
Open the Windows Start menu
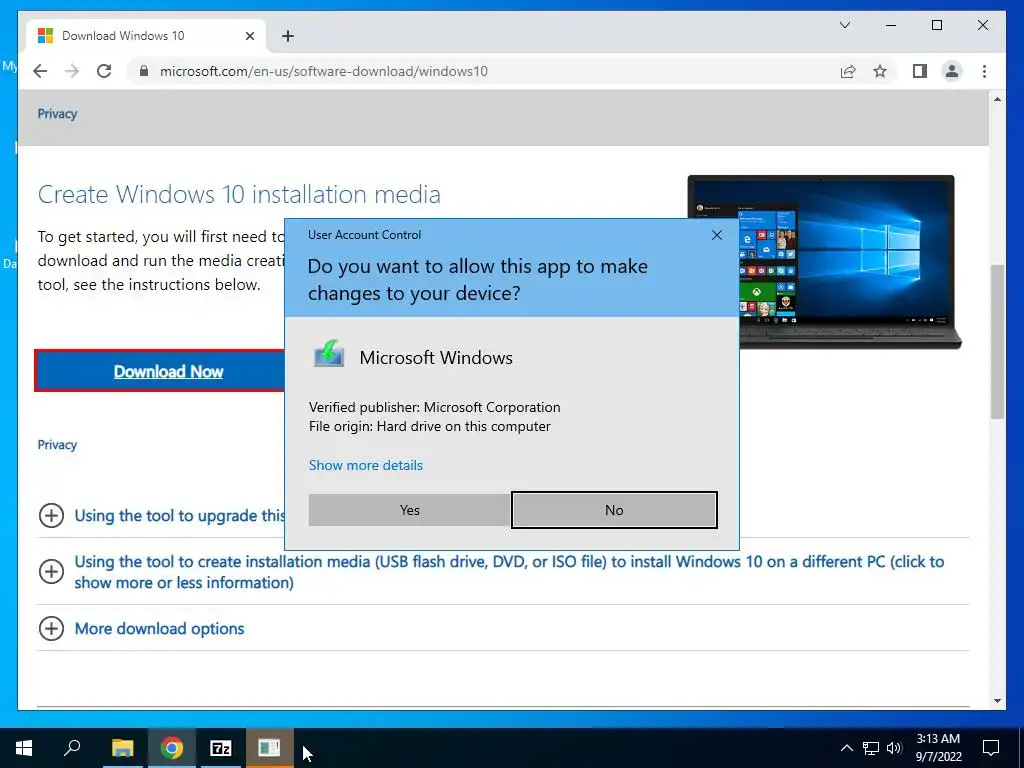click(24, 748)
